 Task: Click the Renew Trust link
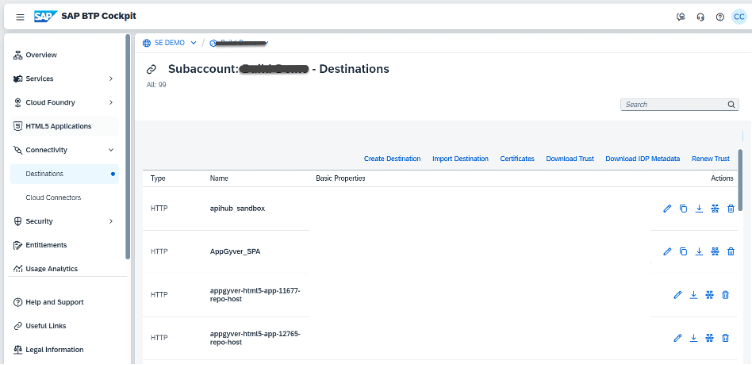pos(711,159)
